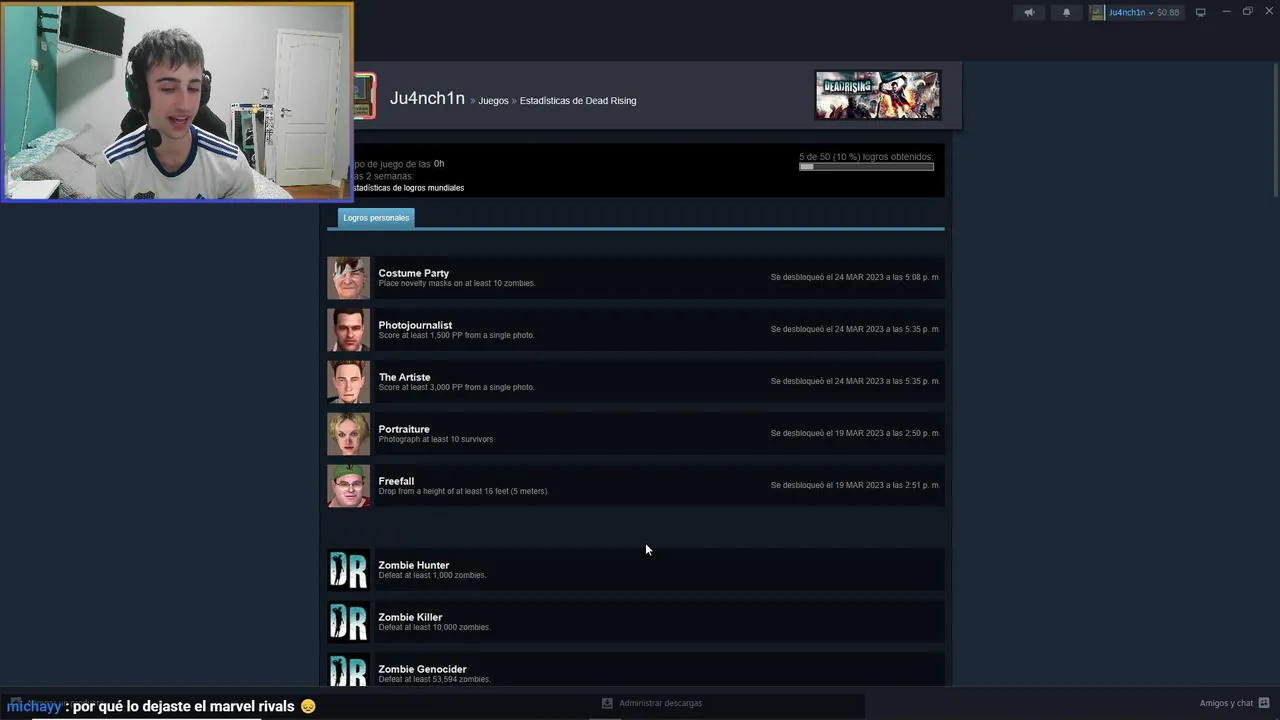This screenshot has width=1280, height=720.
Task: Click the locked Zombie Hunter DR icon
Action: pos(348,570)
